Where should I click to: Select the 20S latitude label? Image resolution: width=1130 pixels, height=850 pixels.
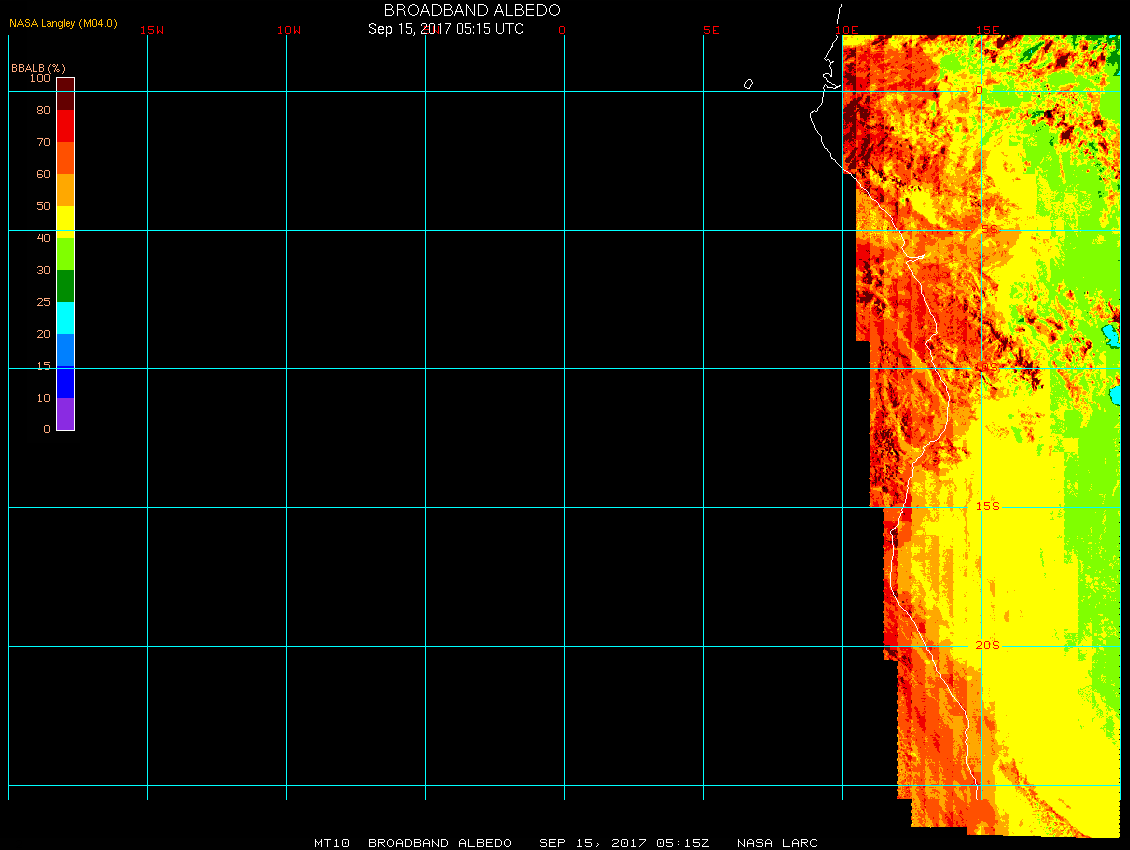[987, 645]
